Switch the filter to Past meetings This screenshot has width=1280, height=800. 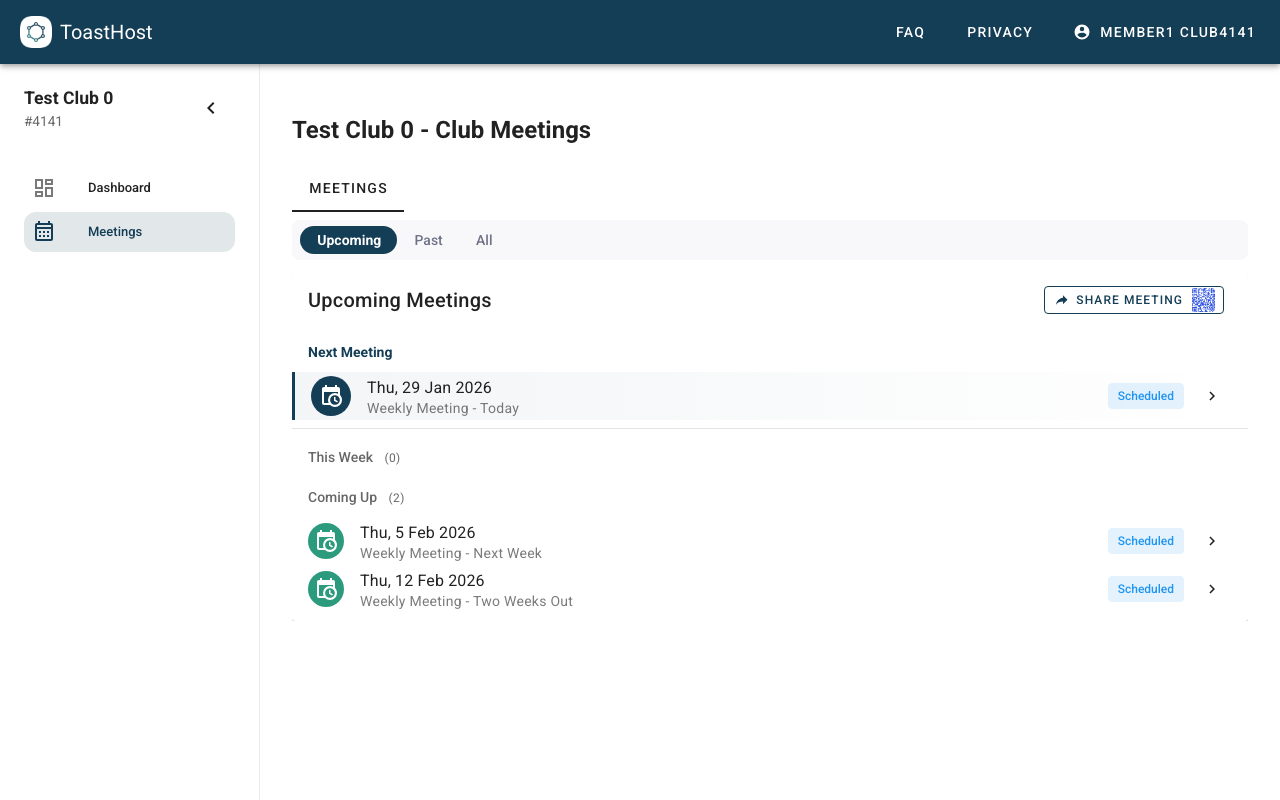coord(428,240)
